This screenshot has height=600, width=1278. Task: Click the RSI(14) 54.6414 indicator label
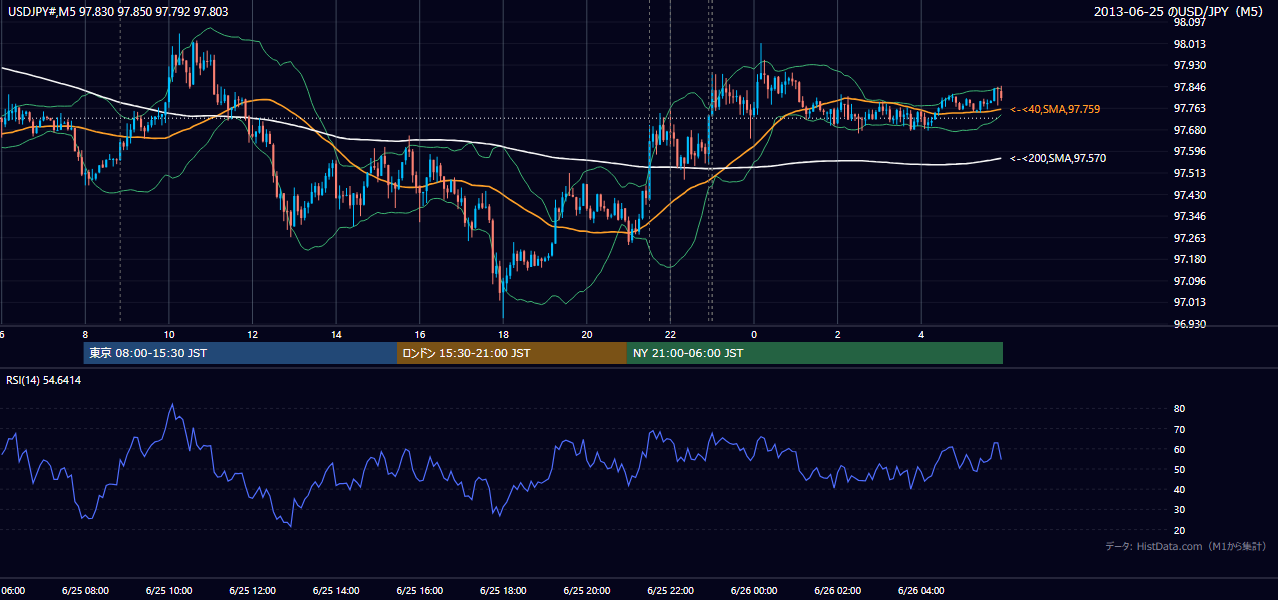tap(44, 380)
